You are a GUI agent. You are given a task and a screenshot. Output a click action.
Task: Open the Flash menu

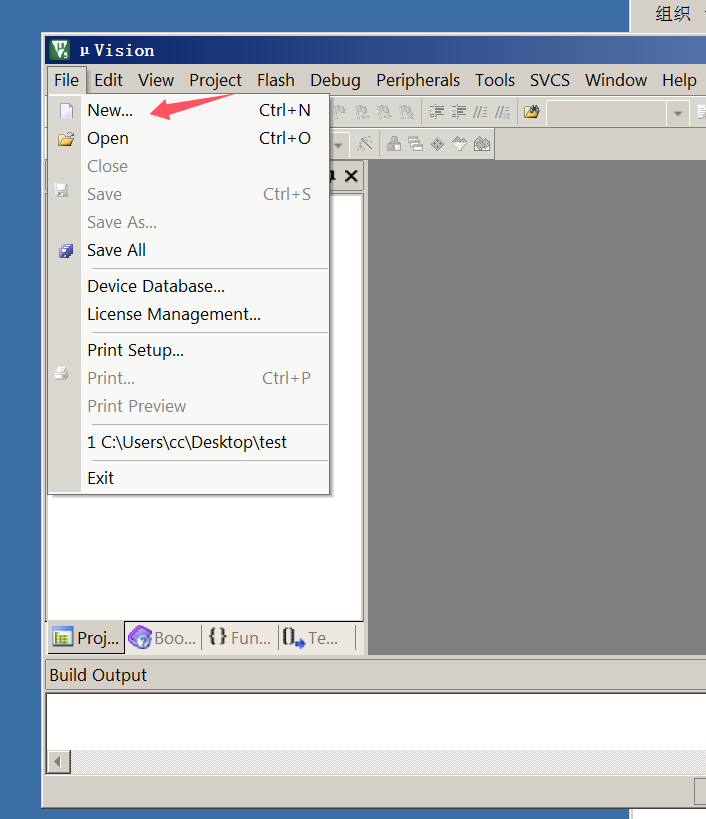coord(276,80)
